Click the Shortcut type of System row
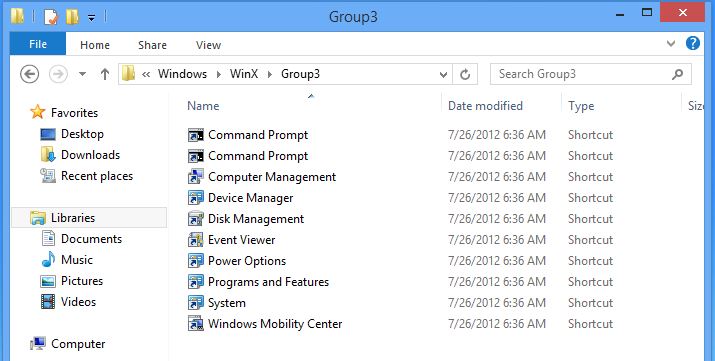The image size is (715, 361). (x=591, y=303)
